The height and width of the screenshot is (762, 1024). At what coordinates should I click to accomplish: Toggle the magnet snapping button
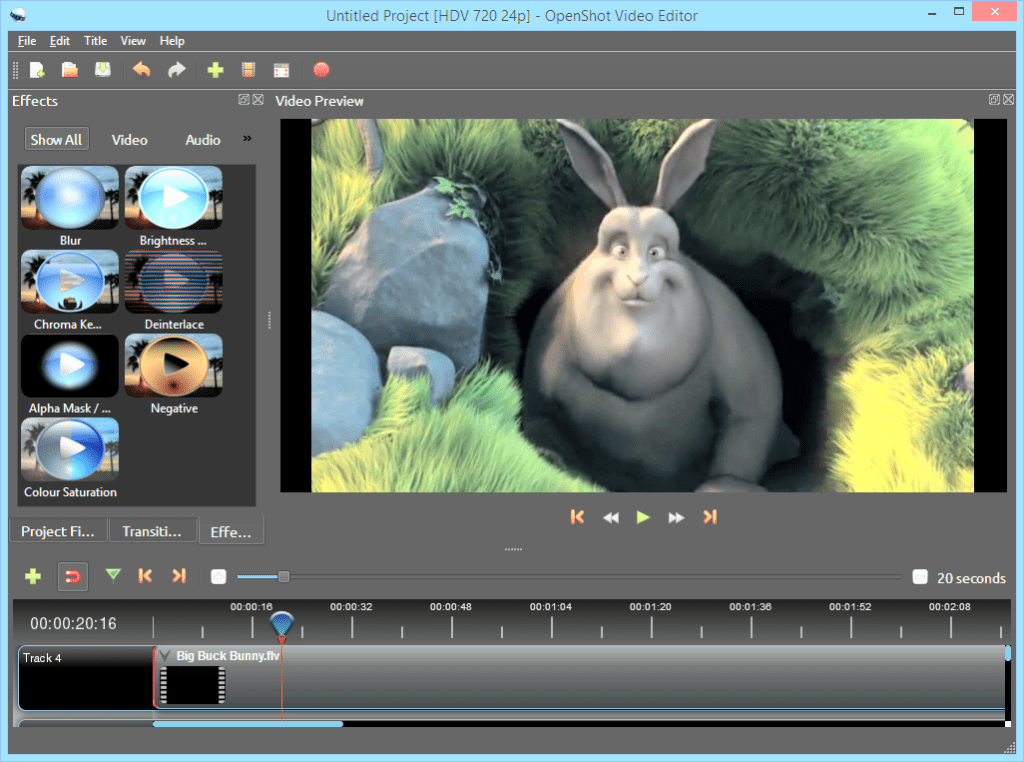click(72, 576)
